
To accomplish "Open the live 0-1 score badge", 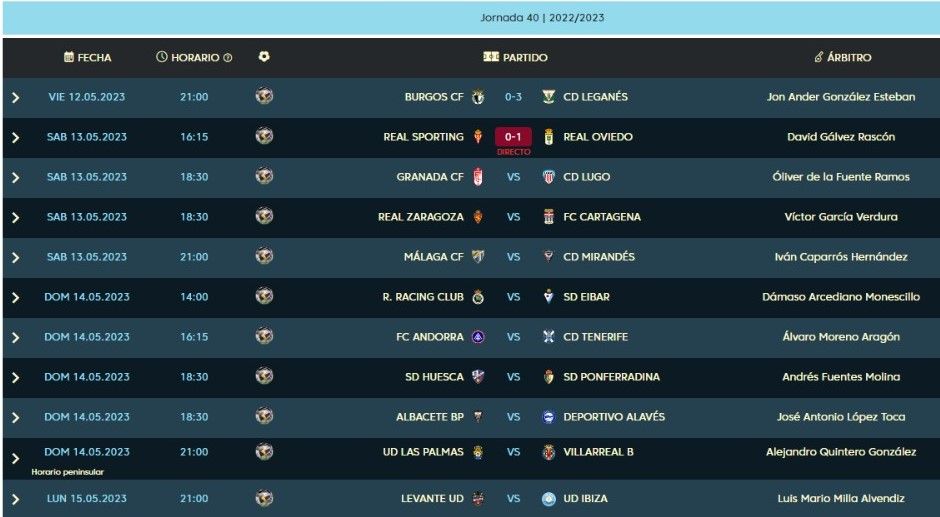I will pyautogui.click(x=513, y=137).
